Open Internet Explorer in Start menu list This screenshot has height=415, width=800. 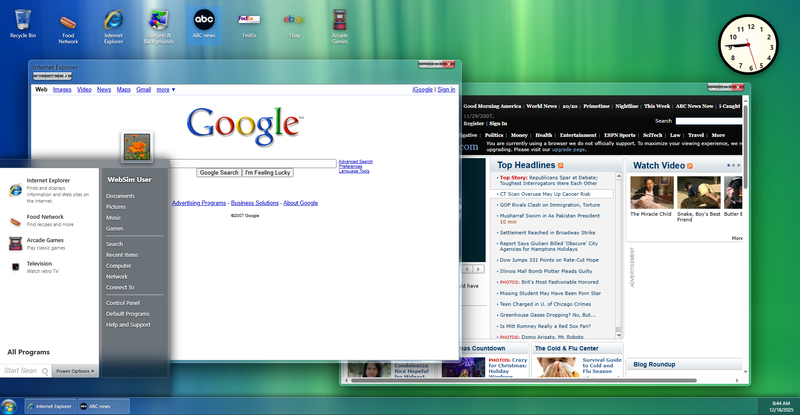click(x=49, y=190)
